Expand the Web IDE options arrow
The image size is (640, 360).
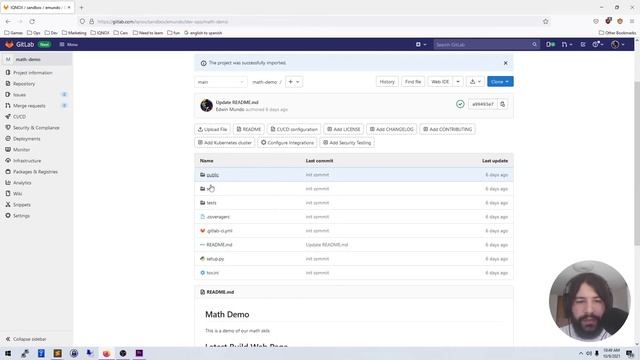point(458,82)
